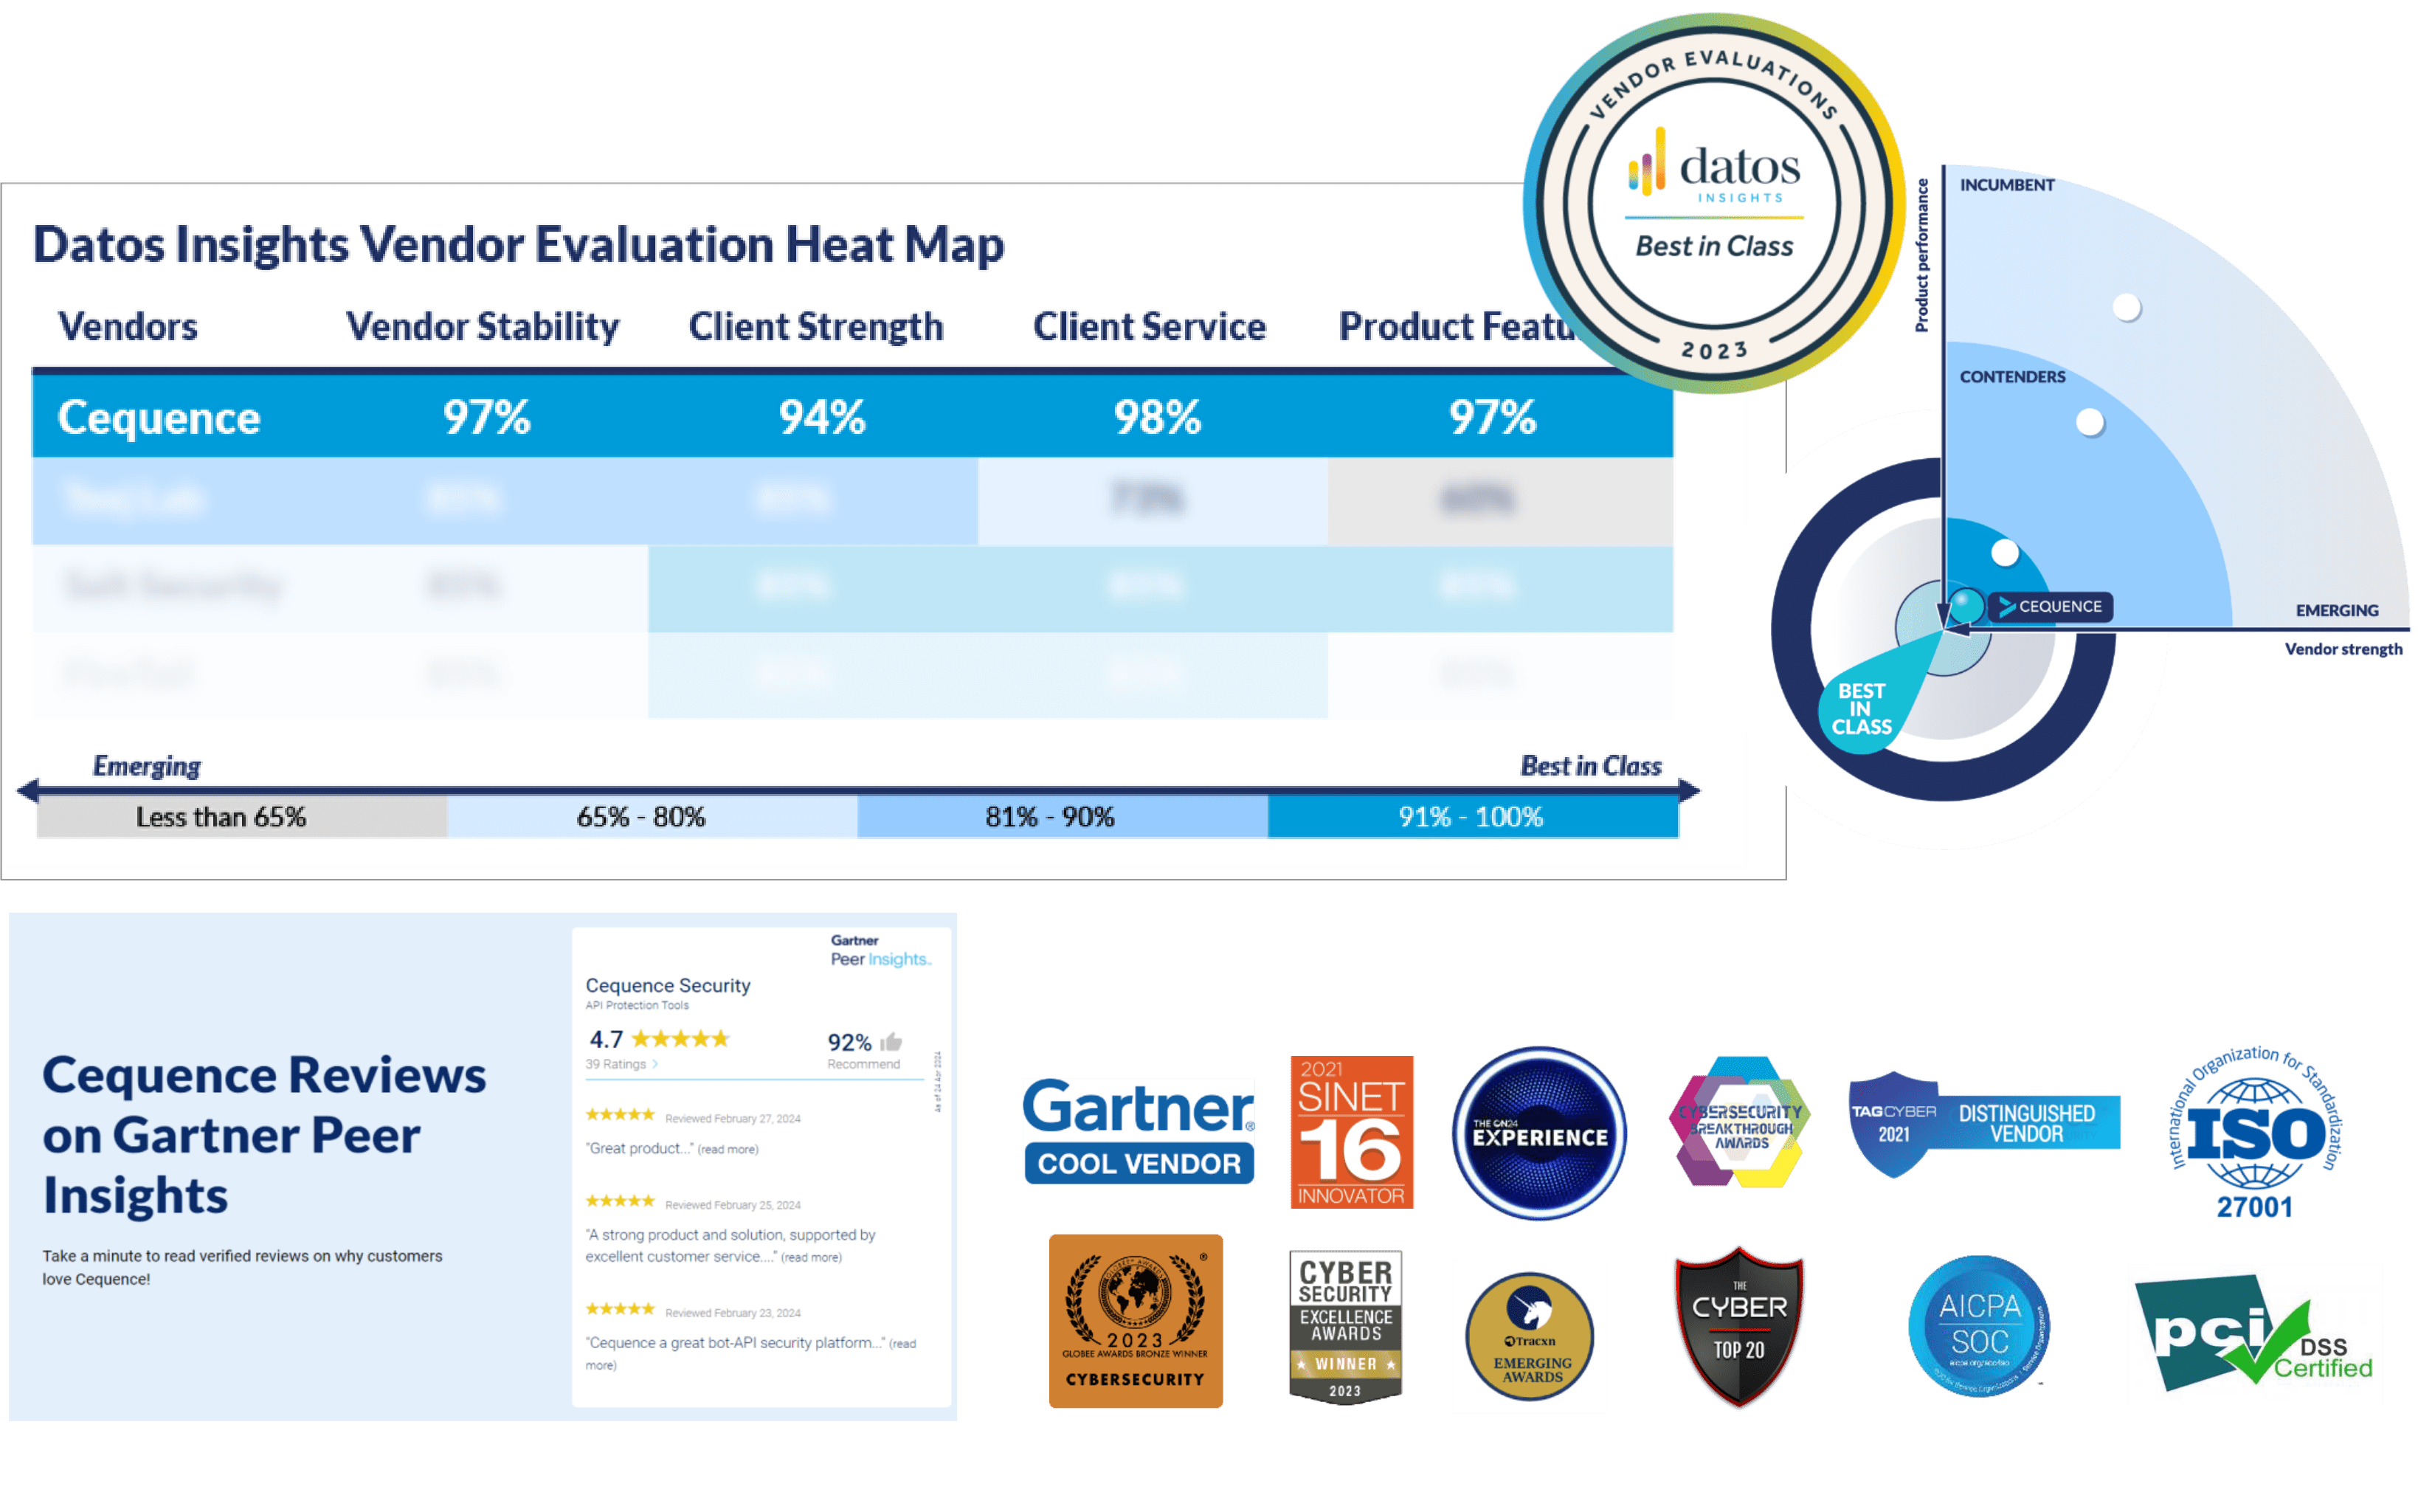Click the Heat Map title heading
This screenshot has width=2418, height=1512.
pyautogui.click(x=518, y=244)
